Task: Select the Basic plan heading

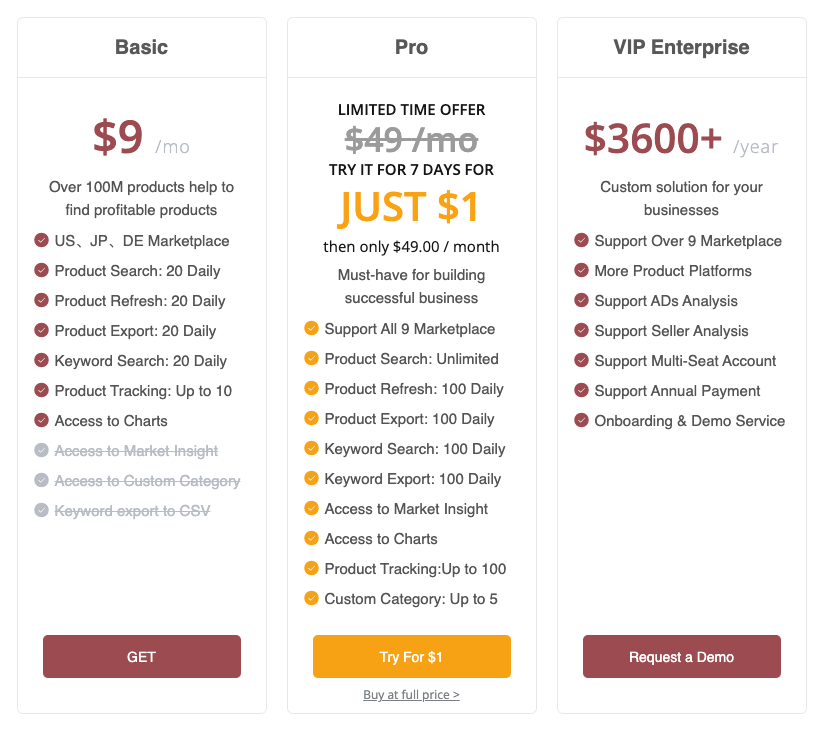Action: coord(141,47)
